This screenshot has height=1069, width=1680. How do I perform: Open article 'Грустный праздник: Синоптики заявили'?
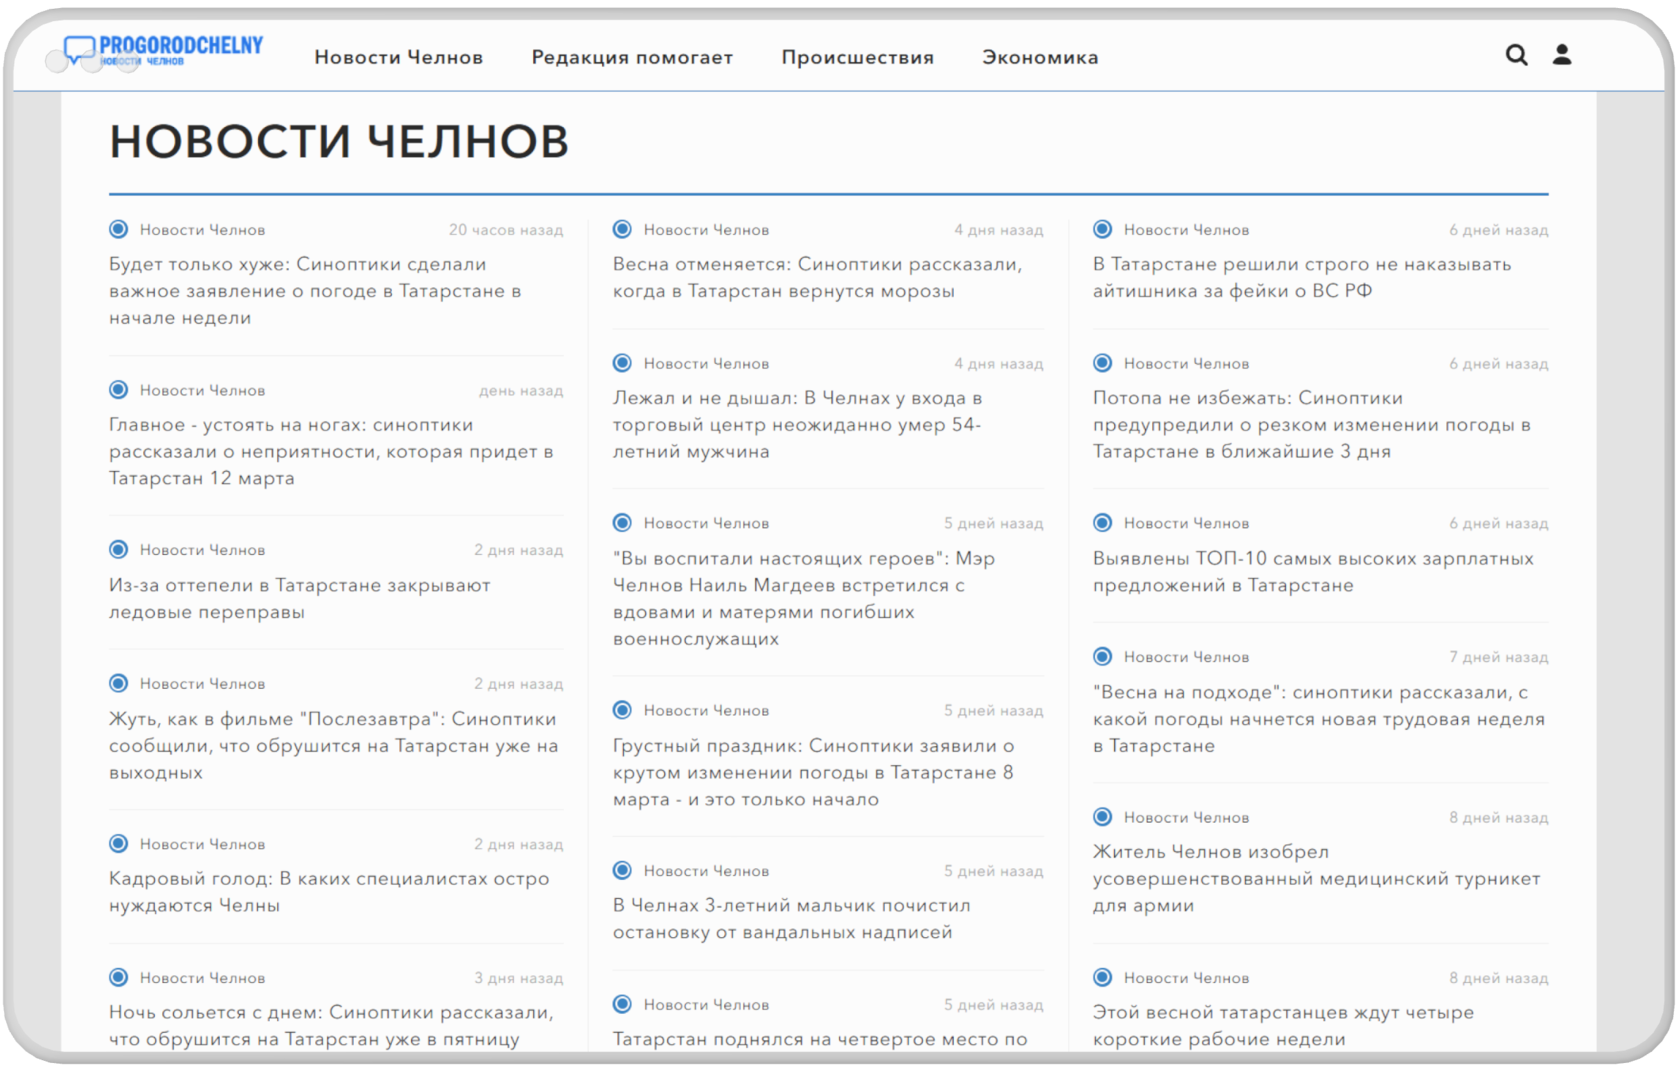(814, 772)
